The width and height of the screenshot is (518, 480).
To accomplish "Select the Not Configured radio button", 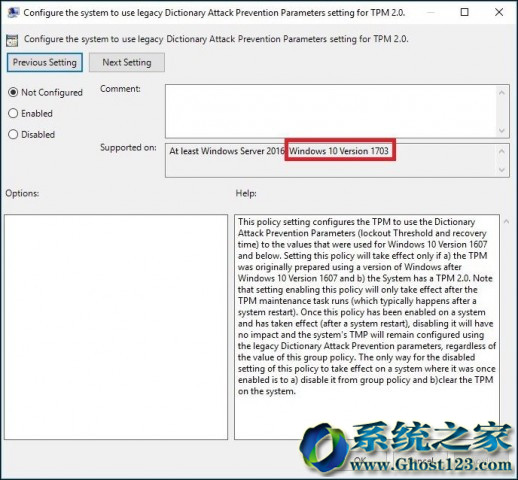I will tap(13, 92).
